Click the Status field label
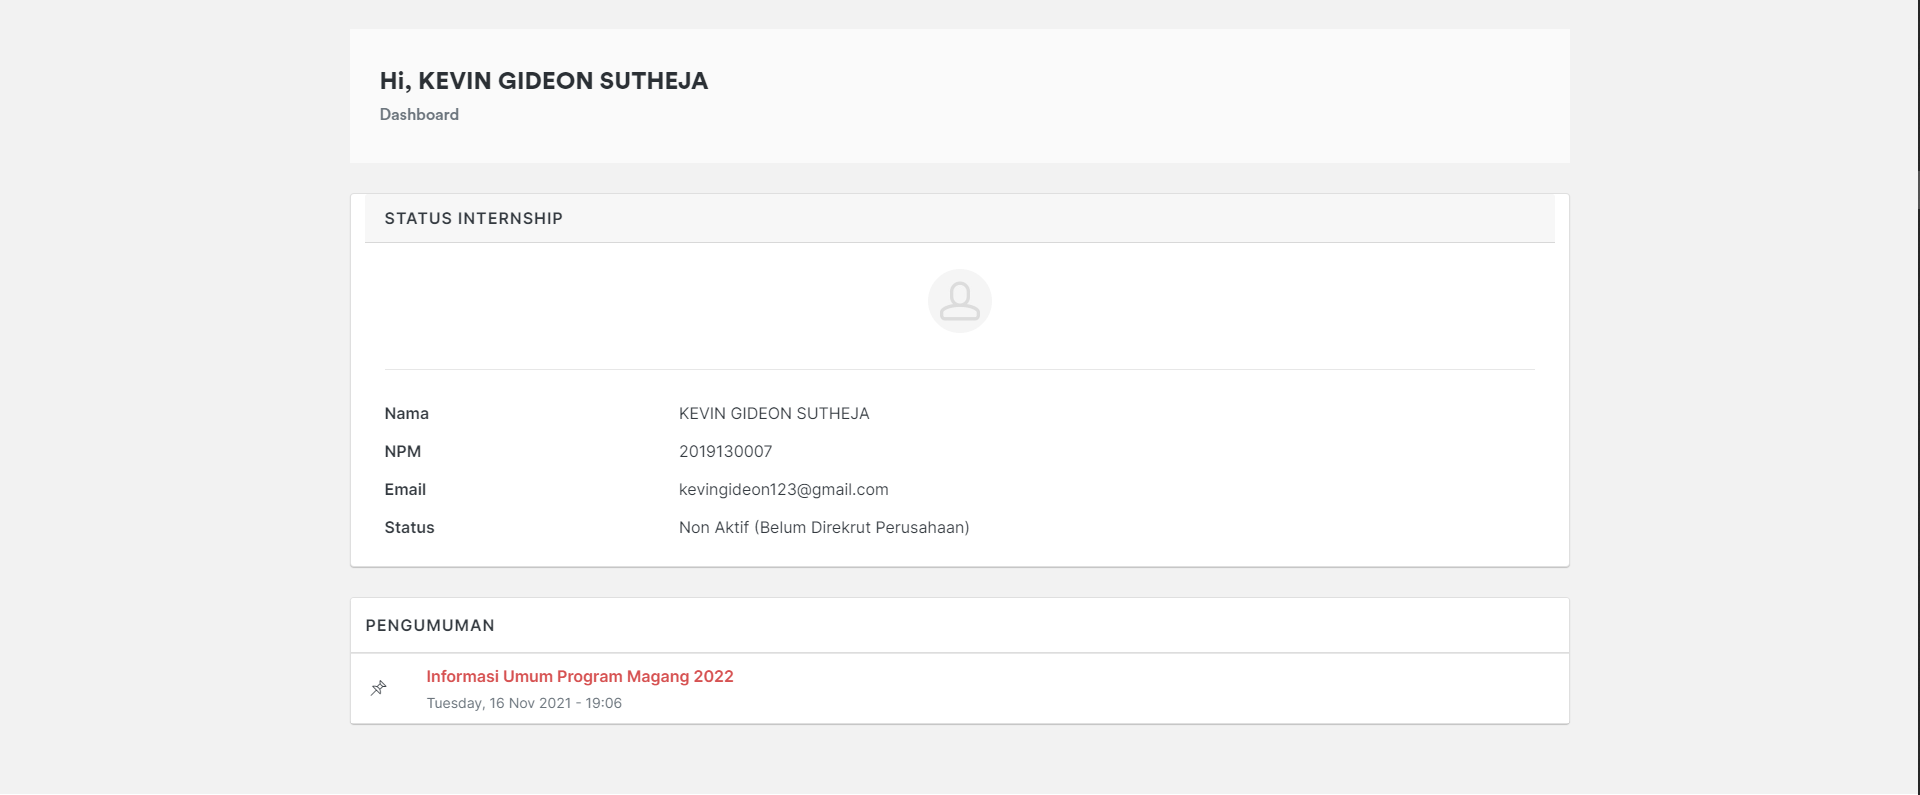 click(x=410, y=528)
